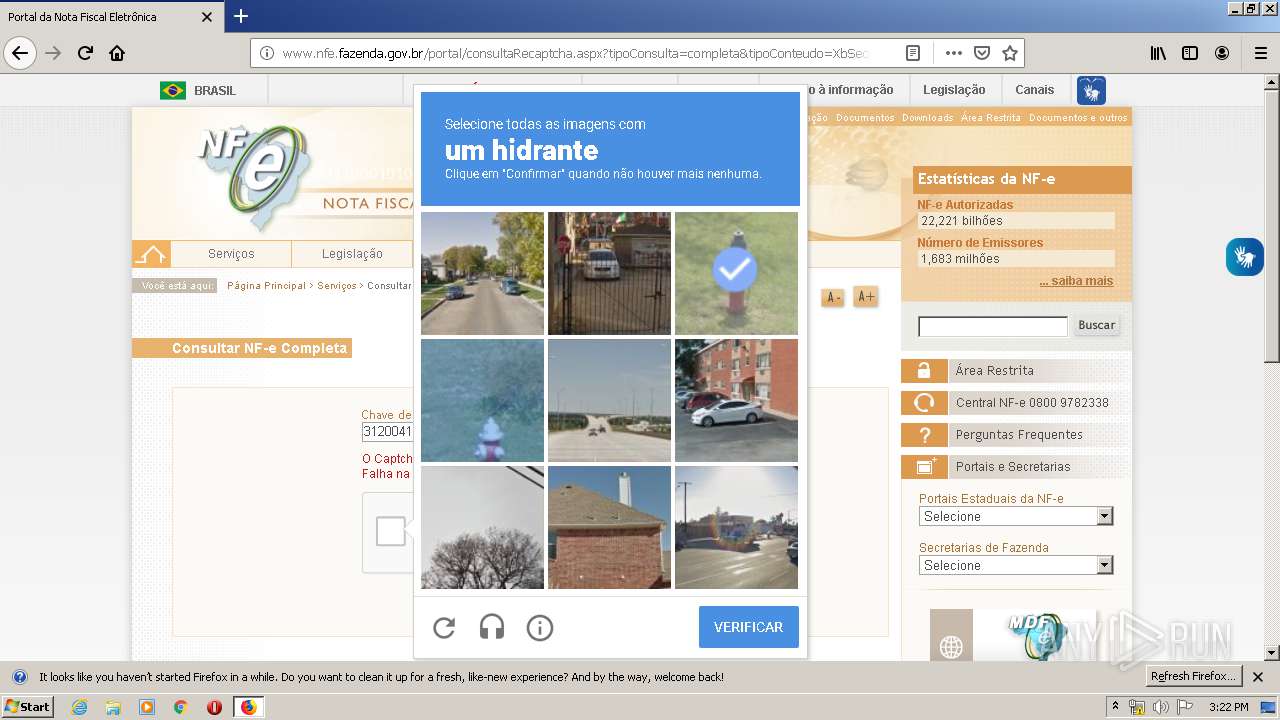Click the Firefox forward arrow button
The width and height of the screenshot is (1280, 720).
[54, 53]
